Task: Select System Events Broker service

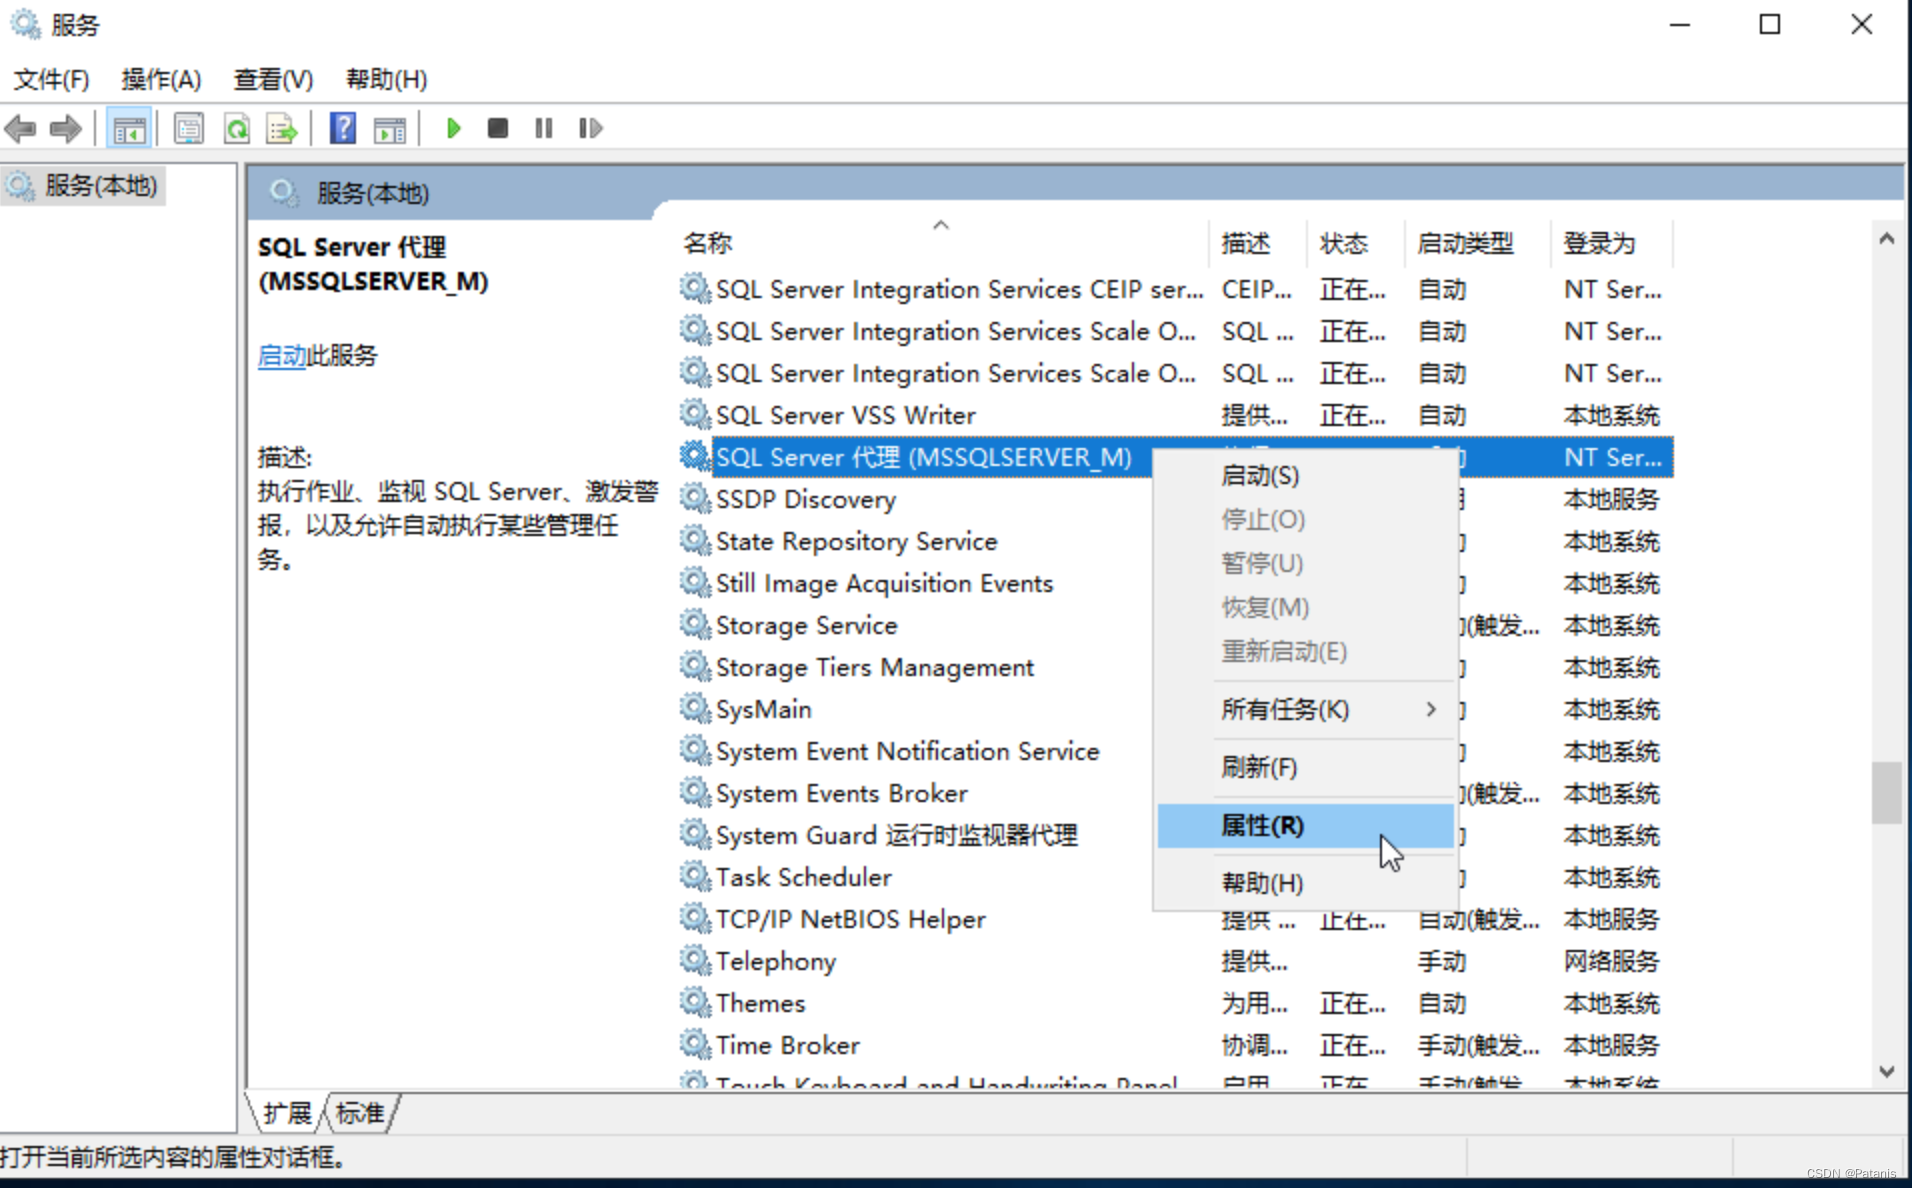Action: (841, 793)
